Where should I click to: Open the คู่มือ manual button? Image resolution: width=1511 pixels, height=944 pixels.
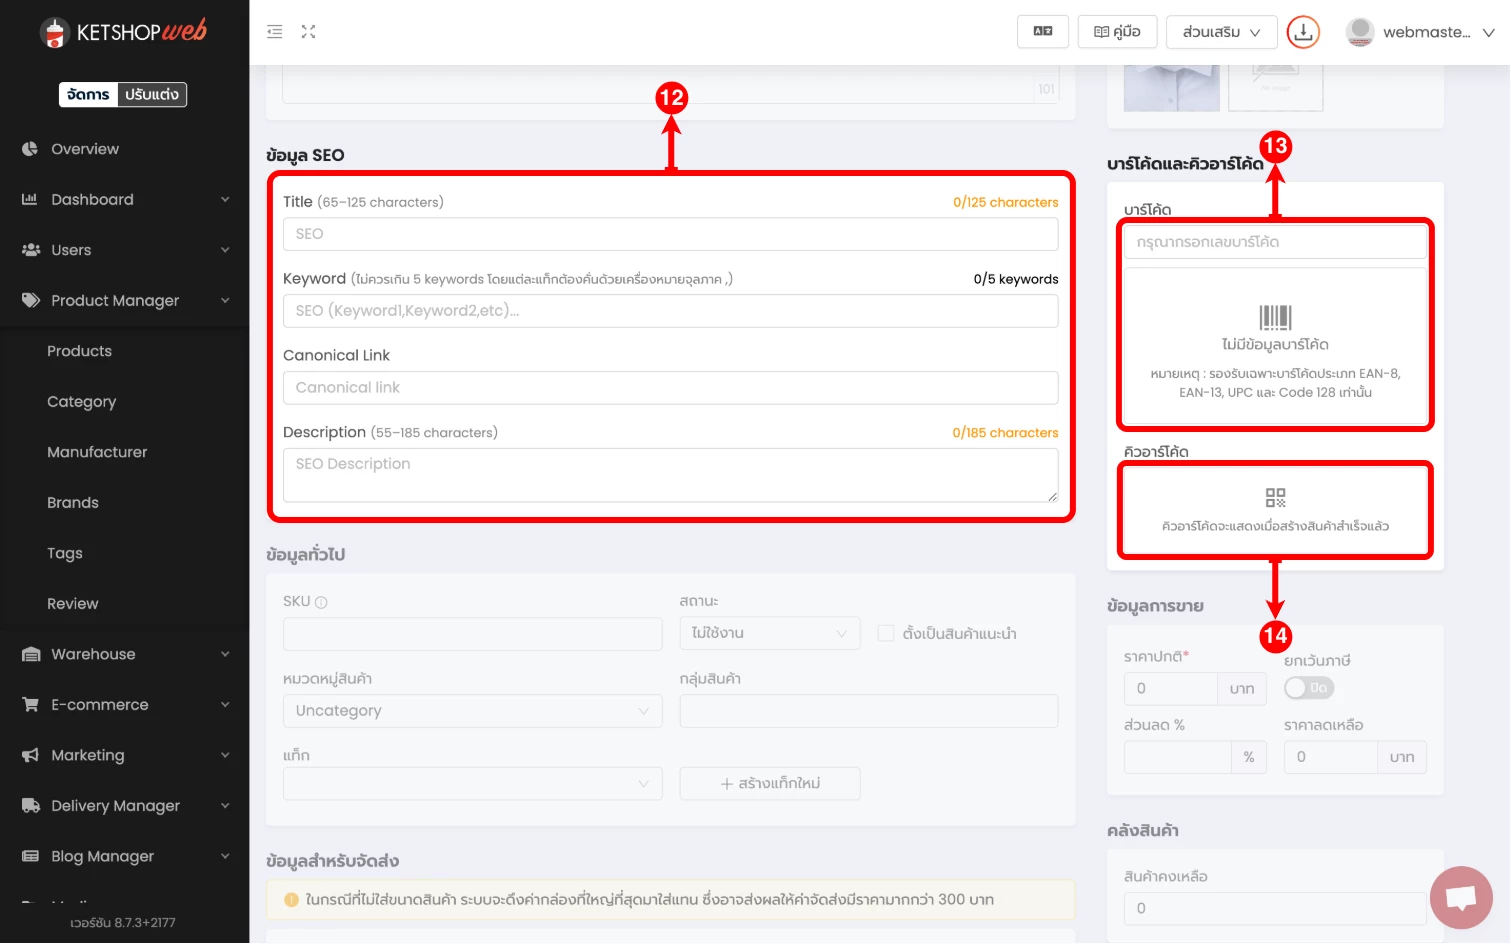pyautogui.click(x=1117, y=32)
